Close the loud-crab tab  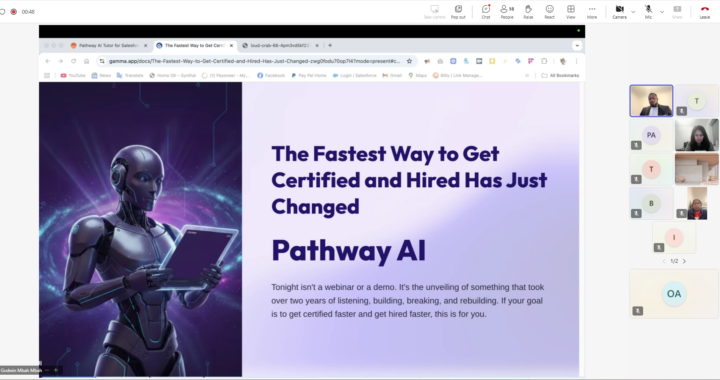[x=317, y=45]
